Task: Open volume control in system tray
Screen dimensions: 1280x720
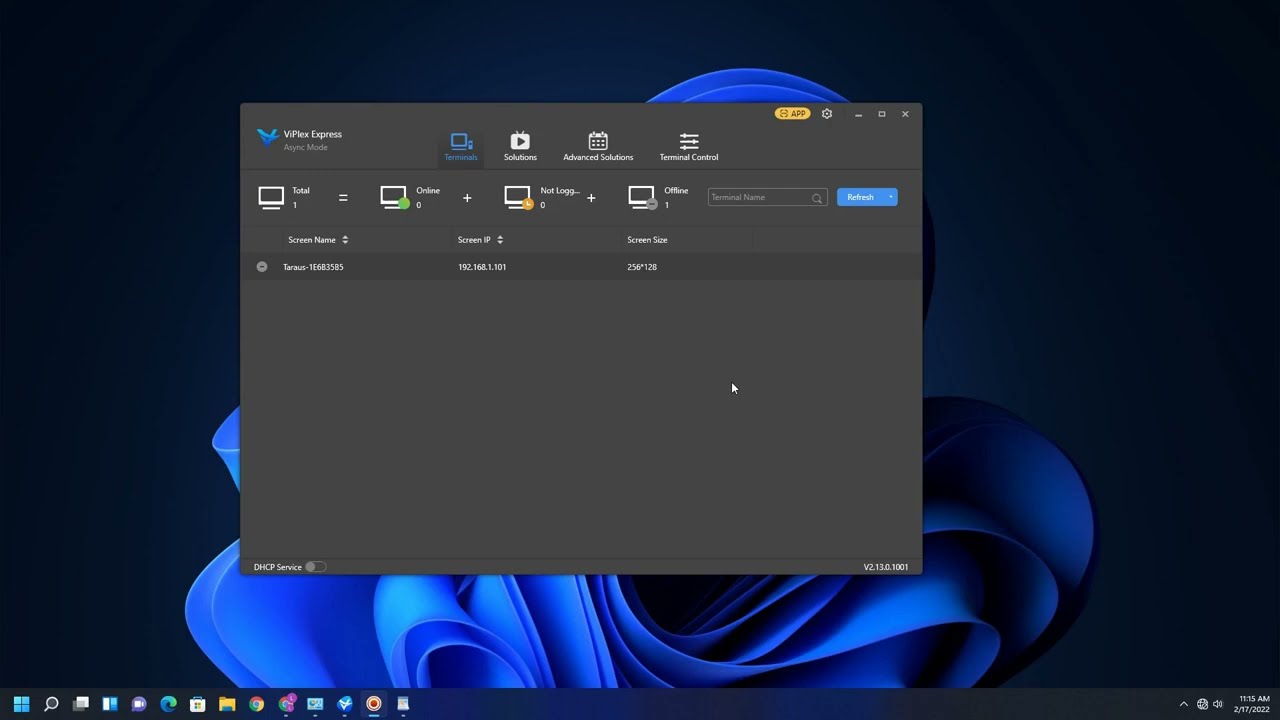Action: pyautogui.click(x=1218, y=704)
